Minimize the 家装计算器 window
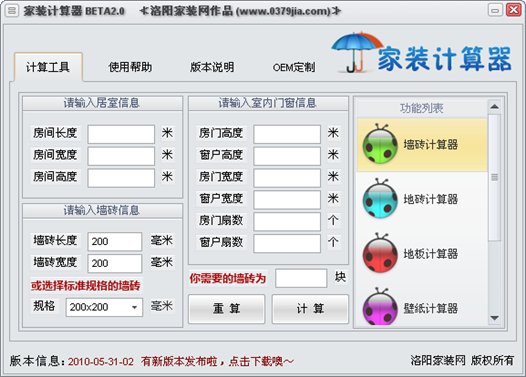Screen dimensions: 526x377 [495, 10]
